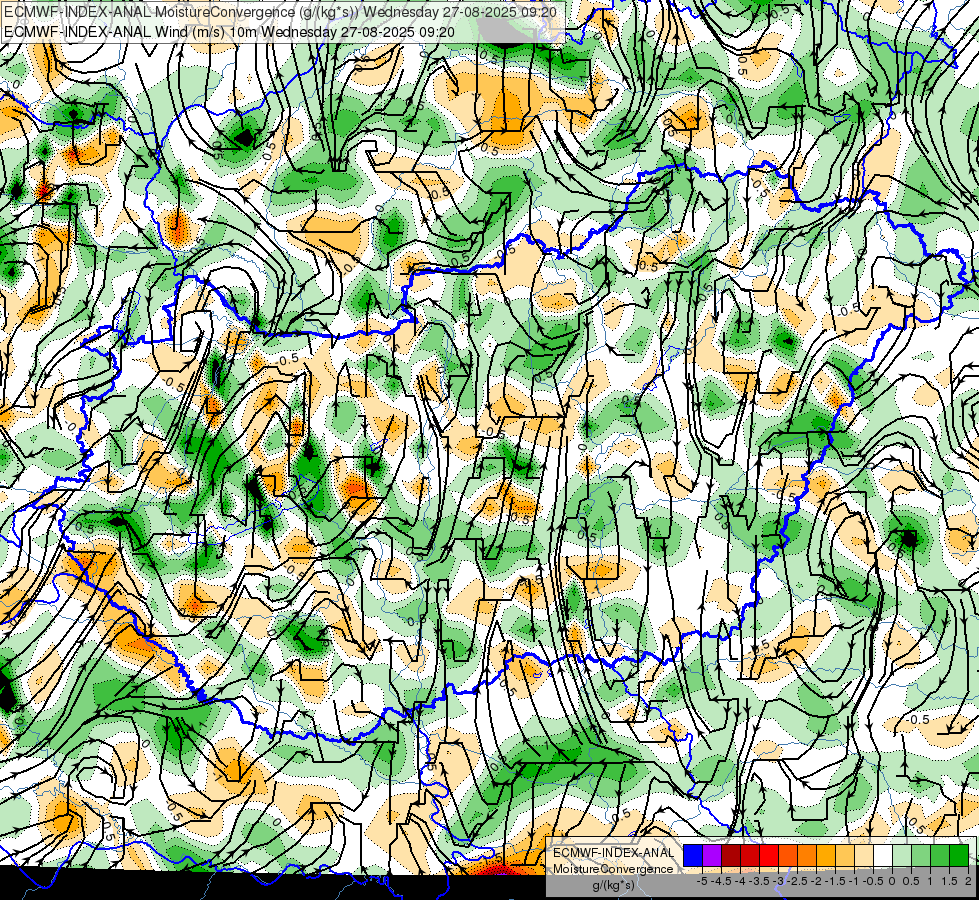Click the -5 tick label on legend
The height and width of the screenshot is (900, 979).
coord(702,881)
